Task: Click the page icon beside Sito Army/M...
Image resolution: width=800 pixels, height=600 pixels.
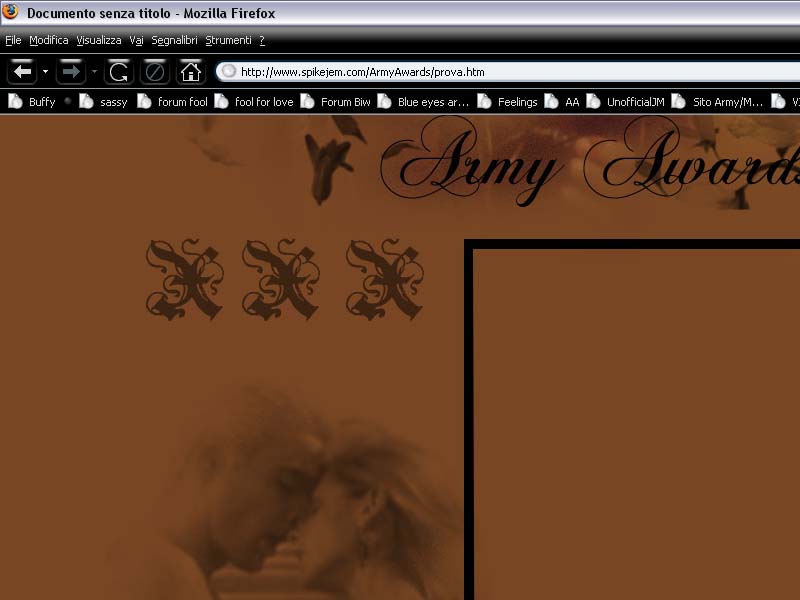Action: (x=679, y=102)
